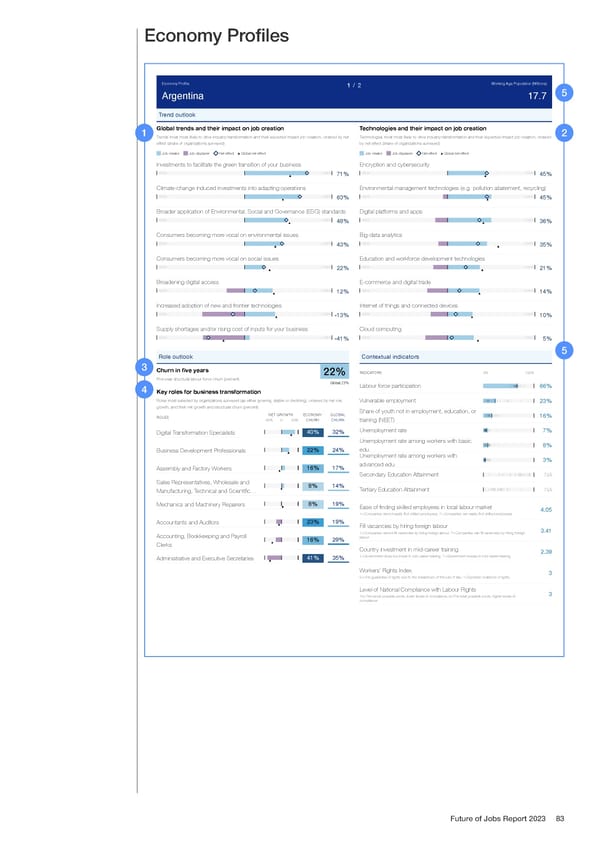The image size is (600, 848).
Task: Click marker 5 near the Contextual indicators header
Action: point(566,350)
